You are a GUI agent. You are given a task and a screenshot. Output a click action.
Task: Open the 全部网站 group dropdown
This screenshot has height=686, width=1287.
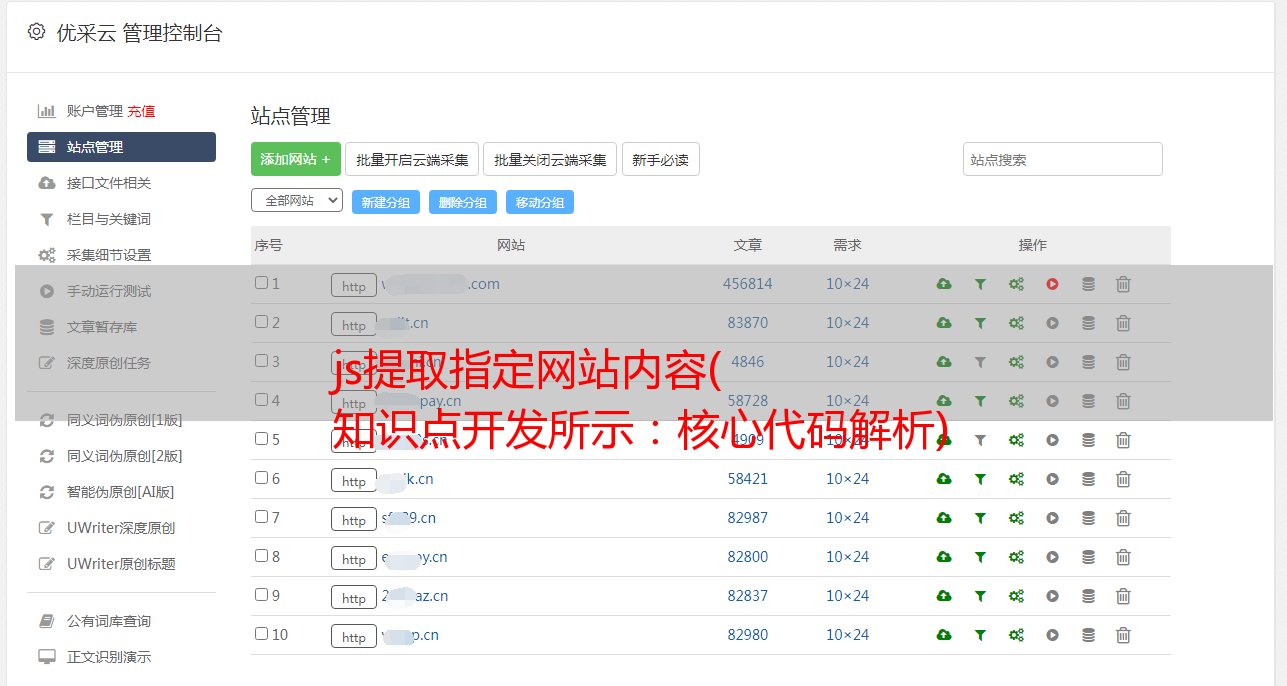297,201
